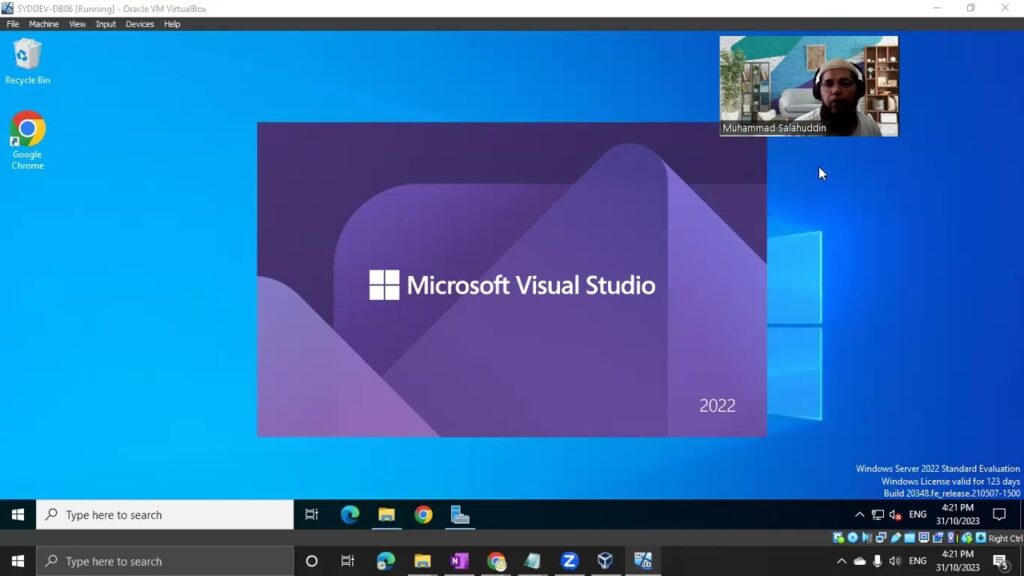Open the guest Windows Start button
1024x576 pixels.
click(x=18, y=515)
